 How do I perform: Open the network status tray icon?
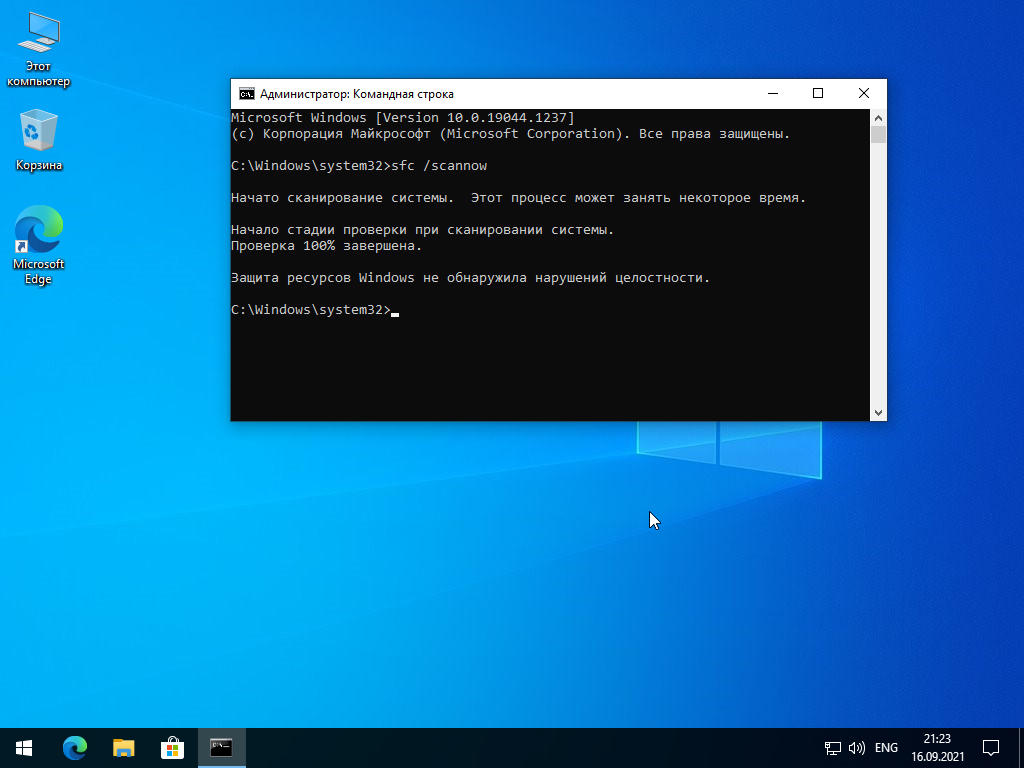click(x=832, y=747)
